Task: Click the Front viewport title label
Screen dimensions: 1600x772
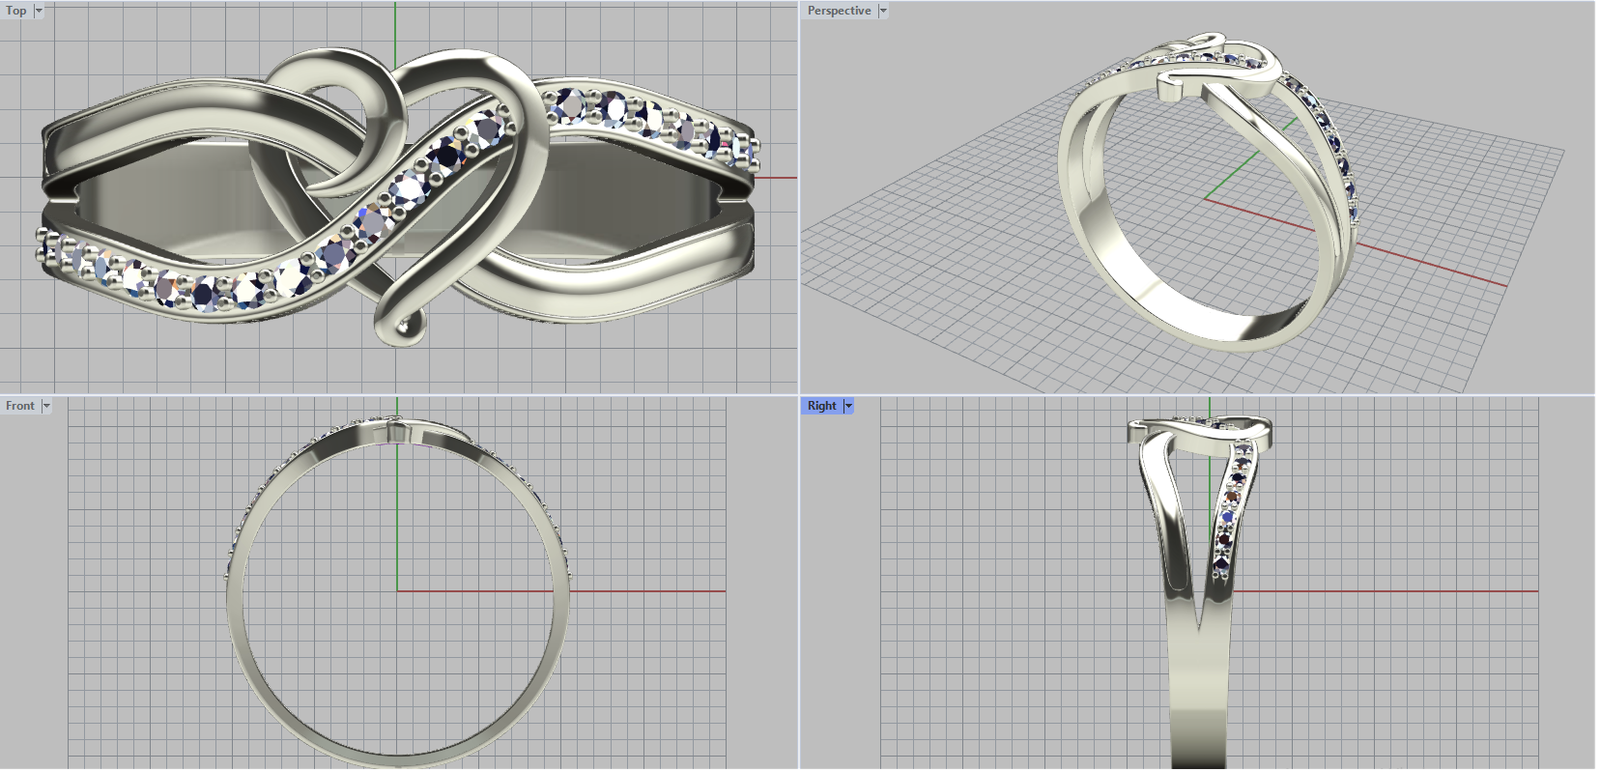Action: click(20, 406)
